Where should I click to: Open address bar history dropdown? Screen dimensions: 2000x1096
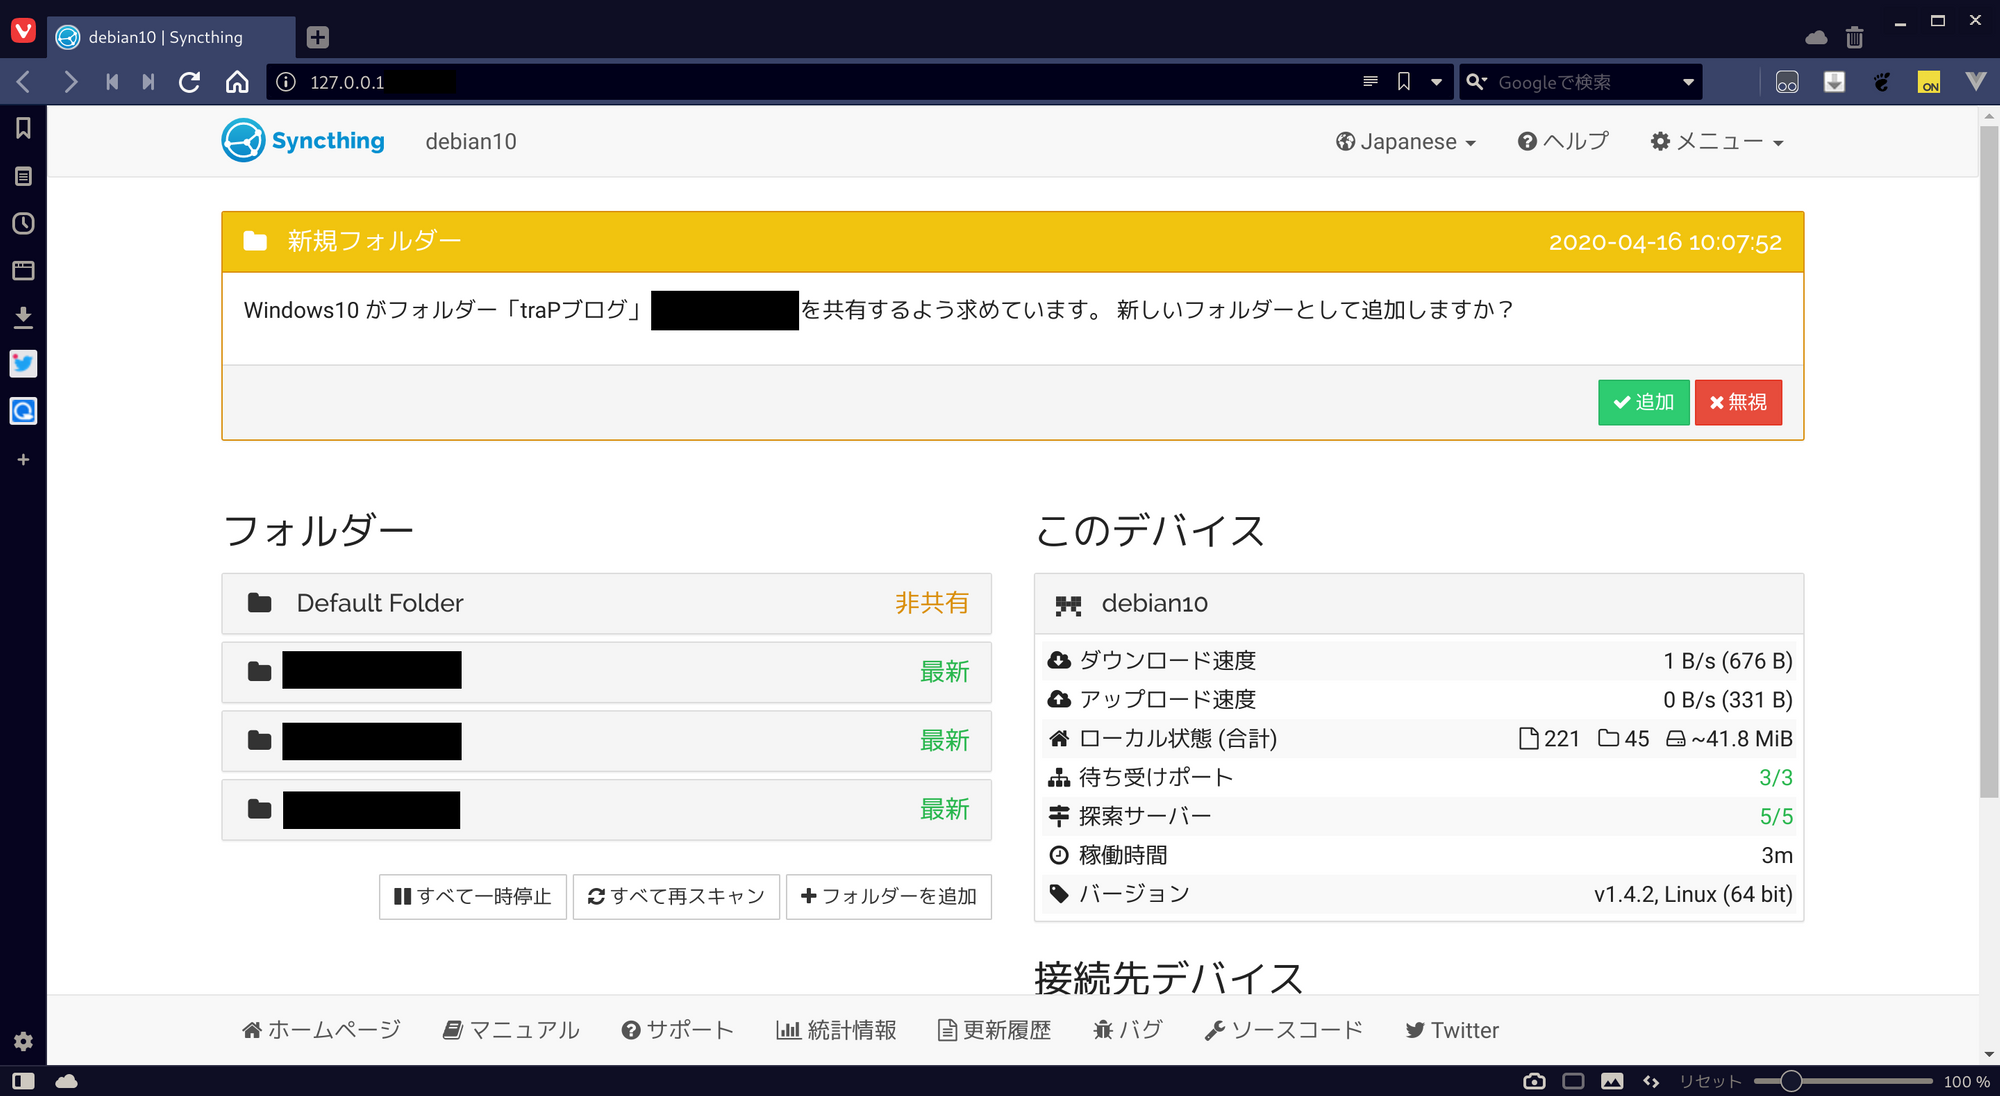pyautogui.click(x=1436, y=82)
